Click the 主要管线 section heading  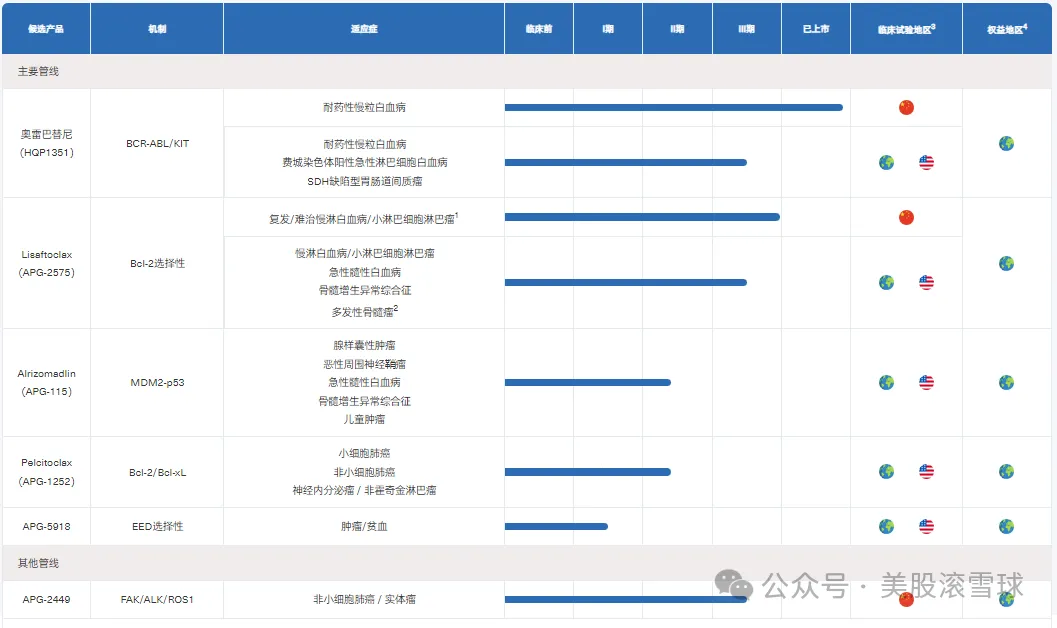(38, 72)
